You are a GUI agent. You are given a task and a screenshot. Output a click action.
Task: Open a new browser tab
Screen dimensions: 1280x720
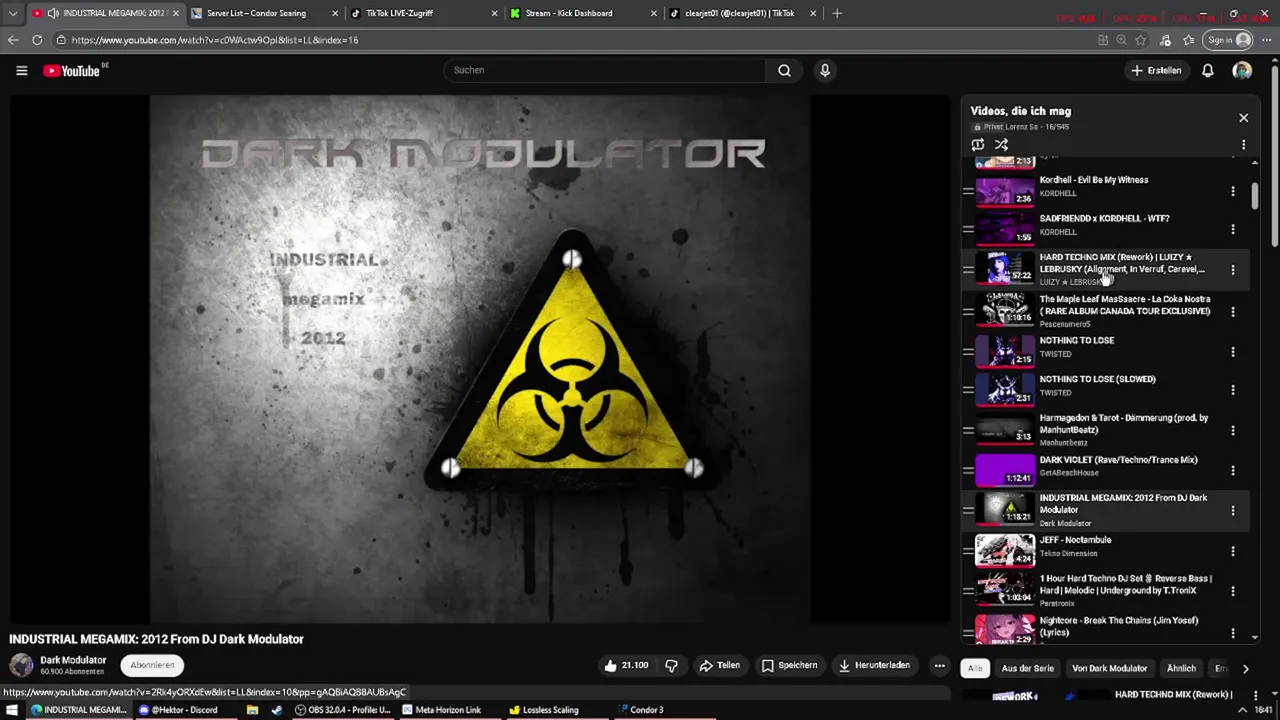click(x=837, y=13)
